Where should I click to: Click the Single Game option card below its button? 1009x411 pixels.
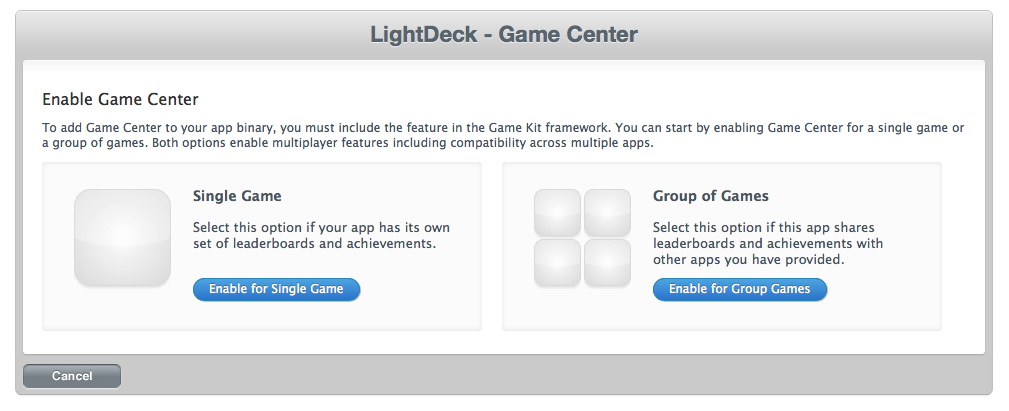(262, 315)
